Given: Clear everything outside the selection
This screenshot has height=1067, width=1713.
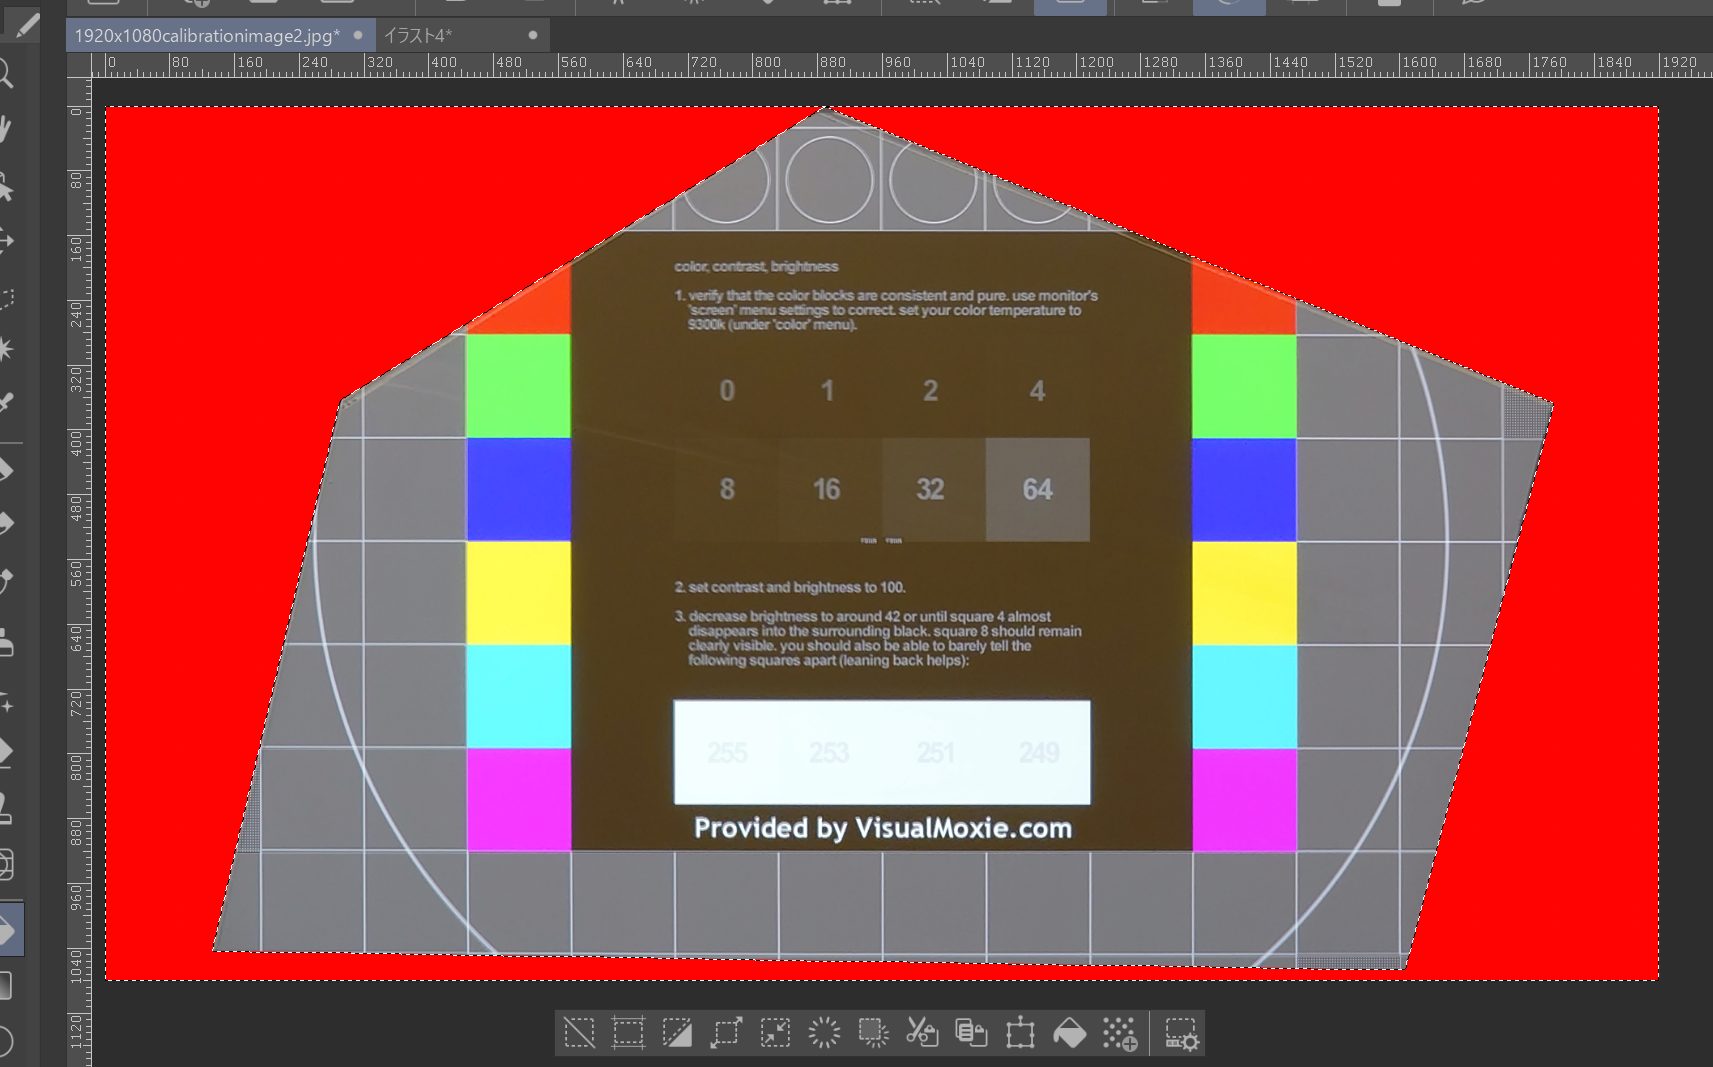Looking at the screenshot, I should (873, 1032).
